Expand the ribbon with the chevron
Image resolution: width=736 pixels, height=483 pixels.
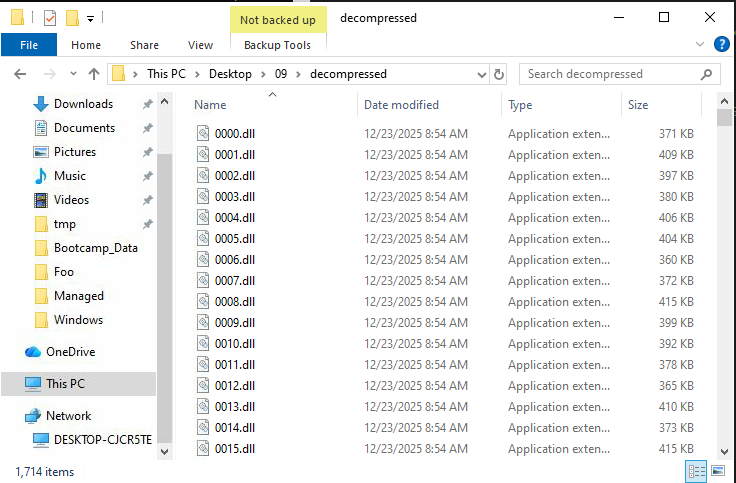pos(700,44)
